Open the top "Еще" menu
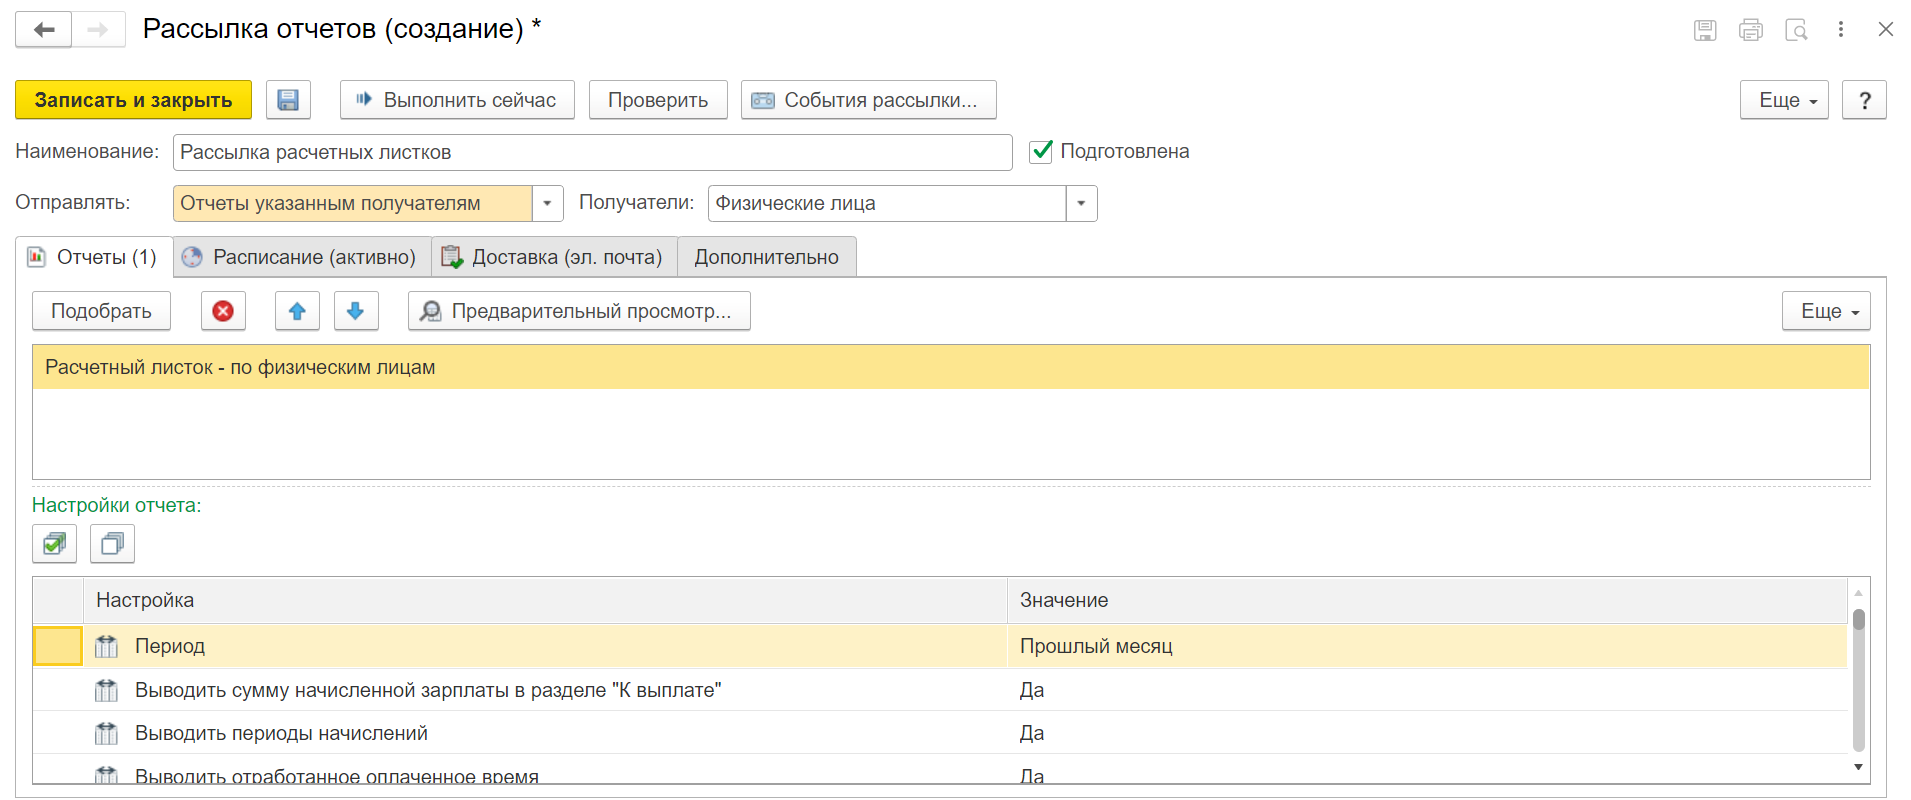 (x=1784, y=100)
